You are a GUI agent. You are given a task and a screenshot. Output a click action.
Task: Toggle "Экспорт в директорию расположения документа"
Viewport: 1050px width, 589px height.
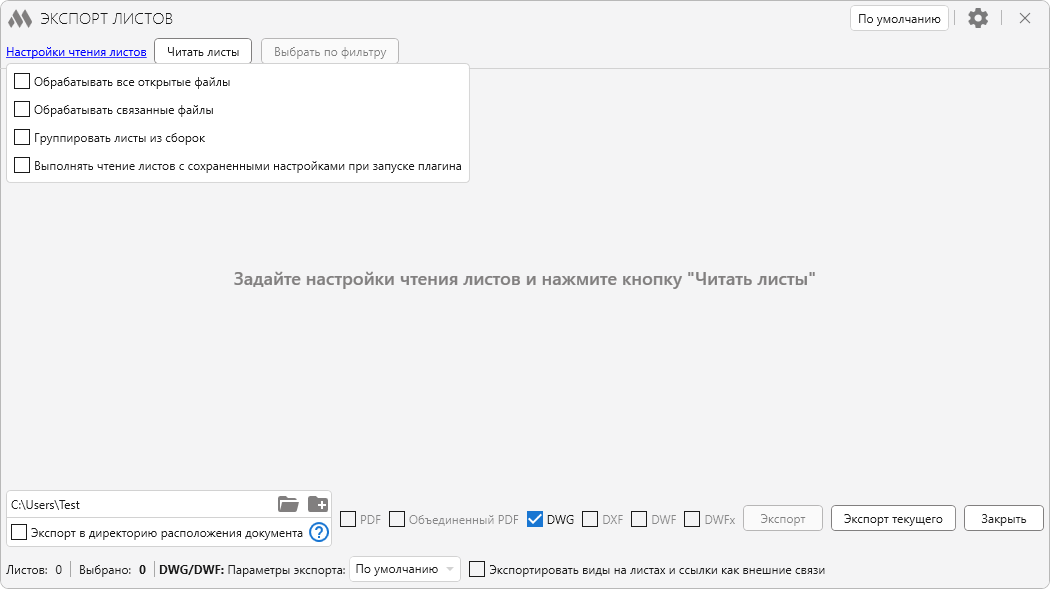[x=19, y=533]
